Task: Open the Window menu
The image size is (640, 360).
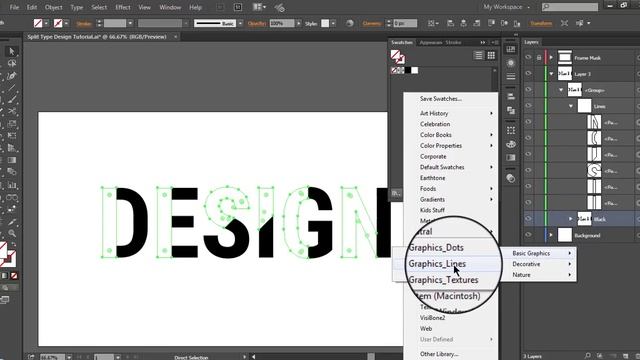Action: (170, 7)
